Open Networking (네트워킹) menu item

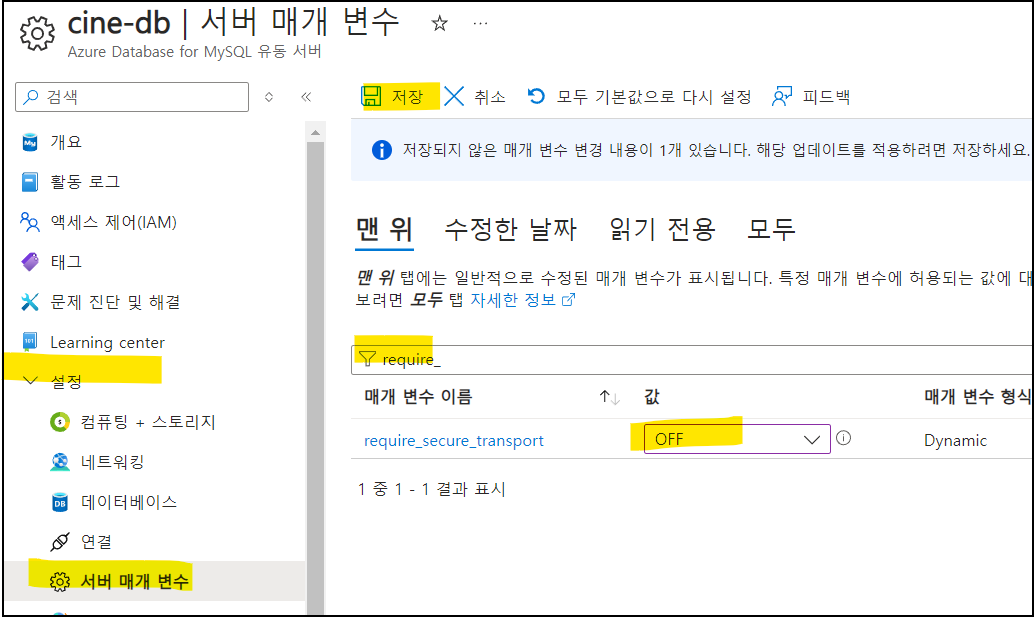click(112, 462)
